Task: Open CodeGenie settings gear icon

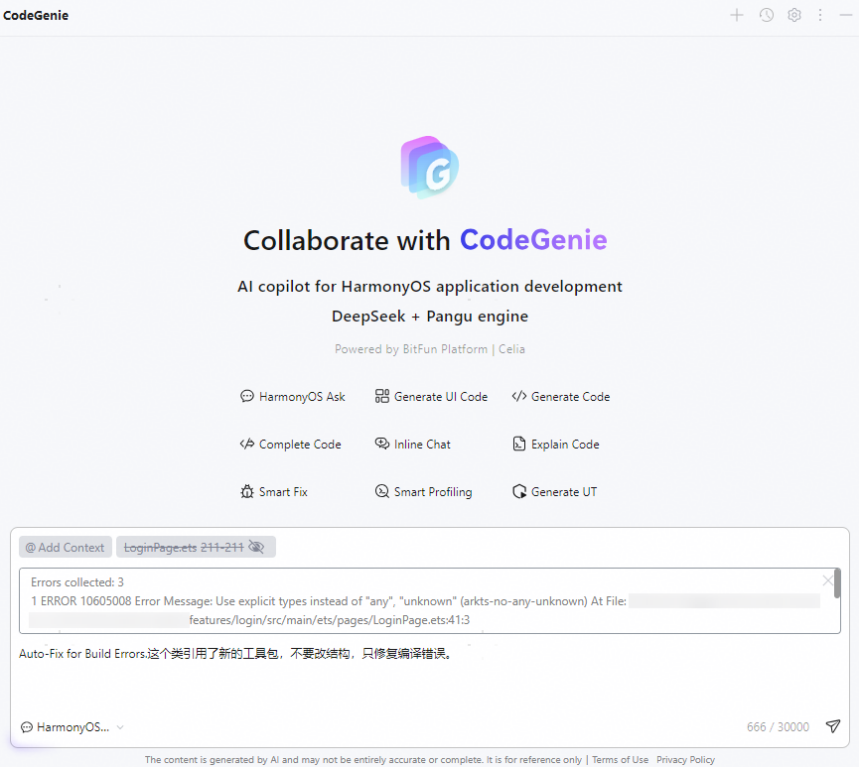Action: (794, 15)
